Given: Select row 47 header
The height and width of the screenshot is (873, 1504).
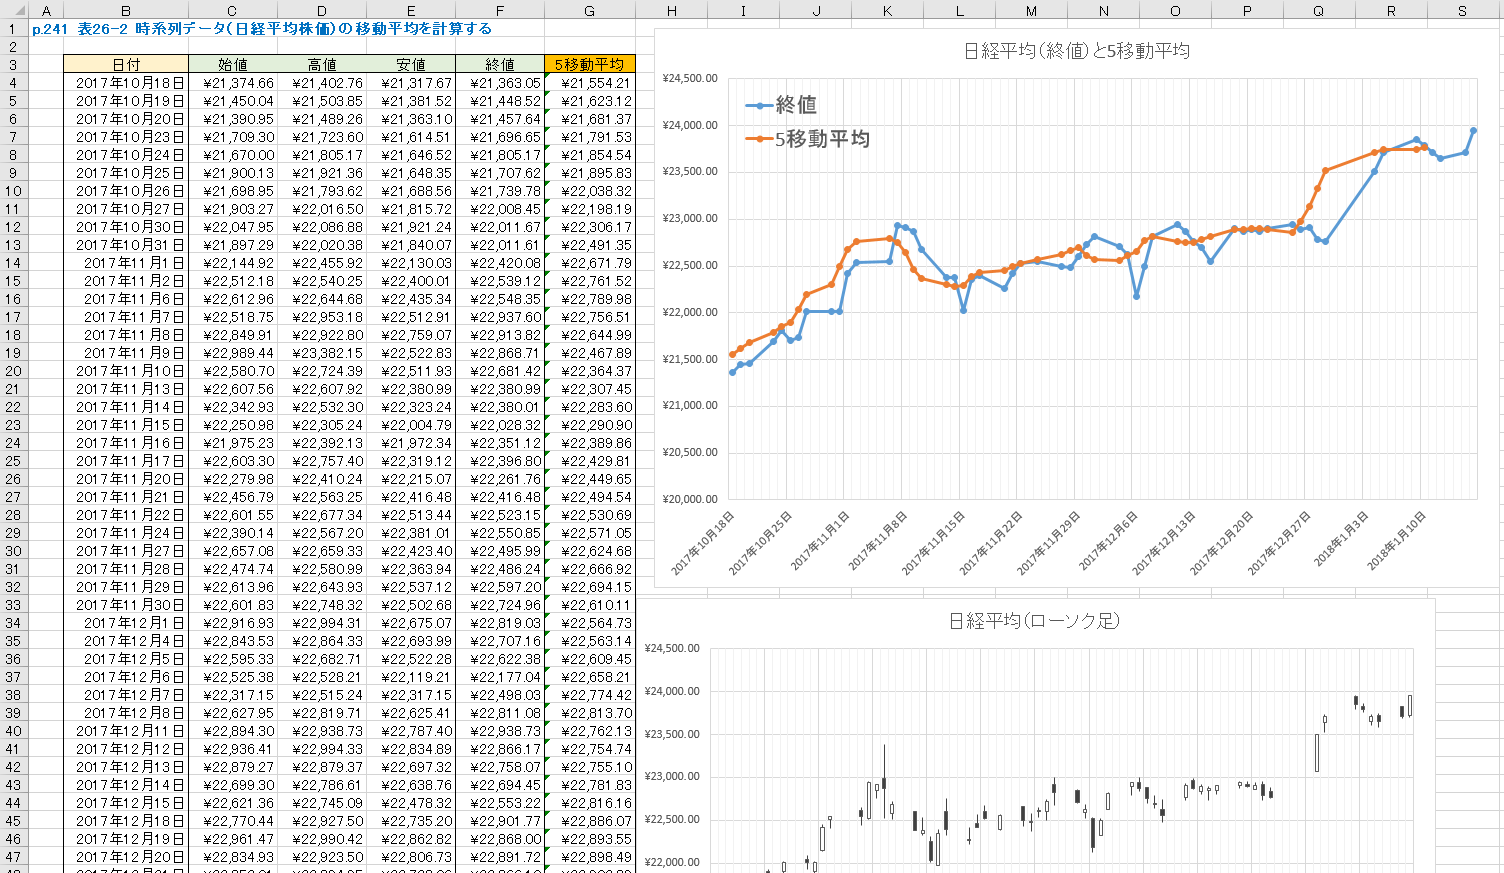Looking at the screenshot, I should click(14, 857).
